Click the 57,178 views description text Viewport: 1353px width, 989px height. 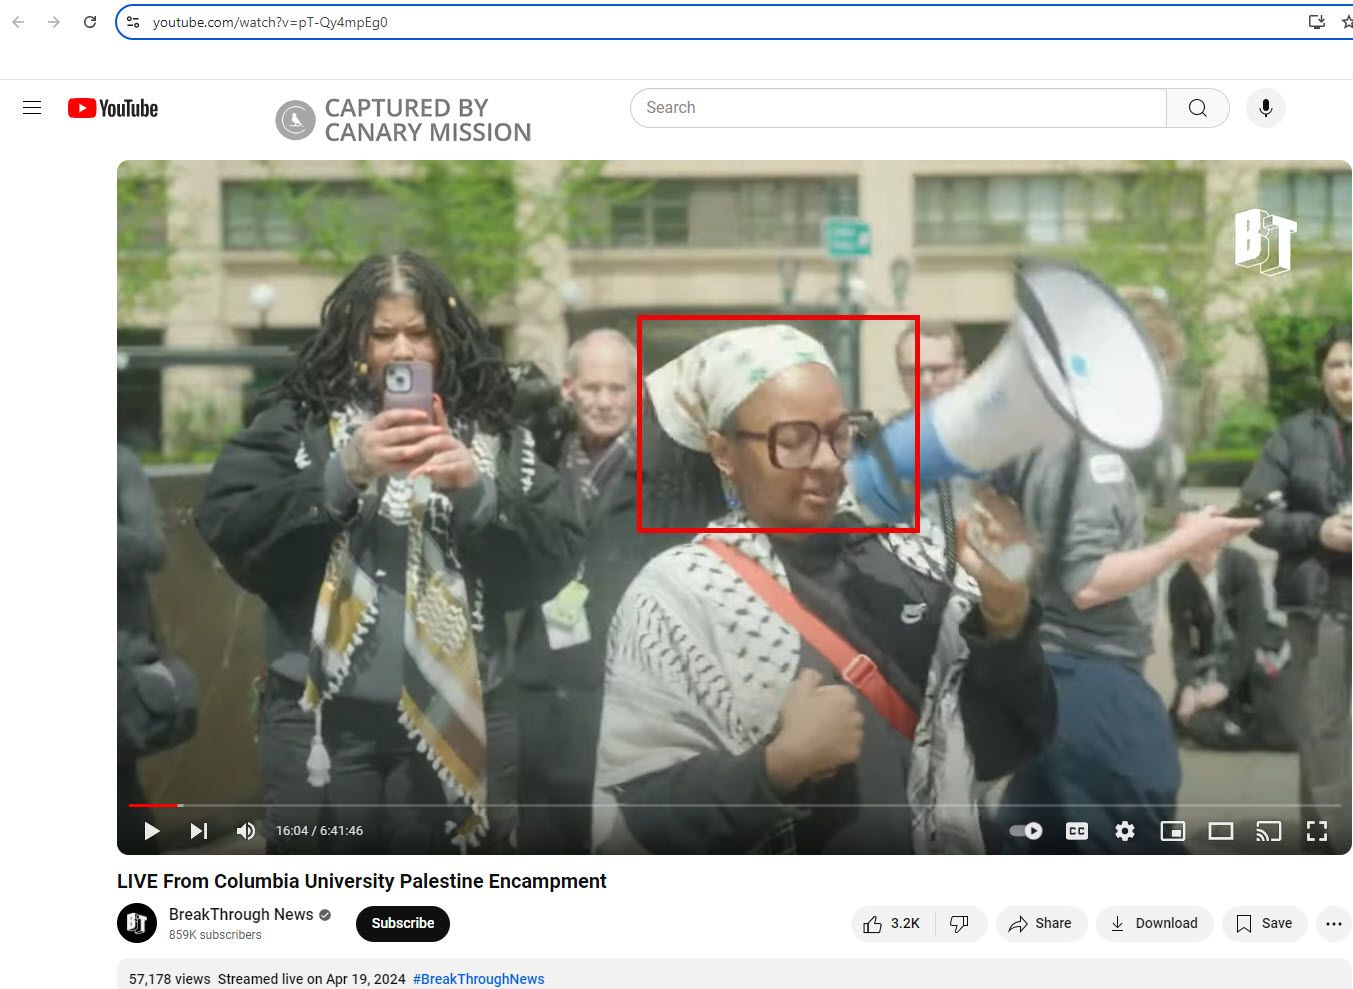point(170,979)
